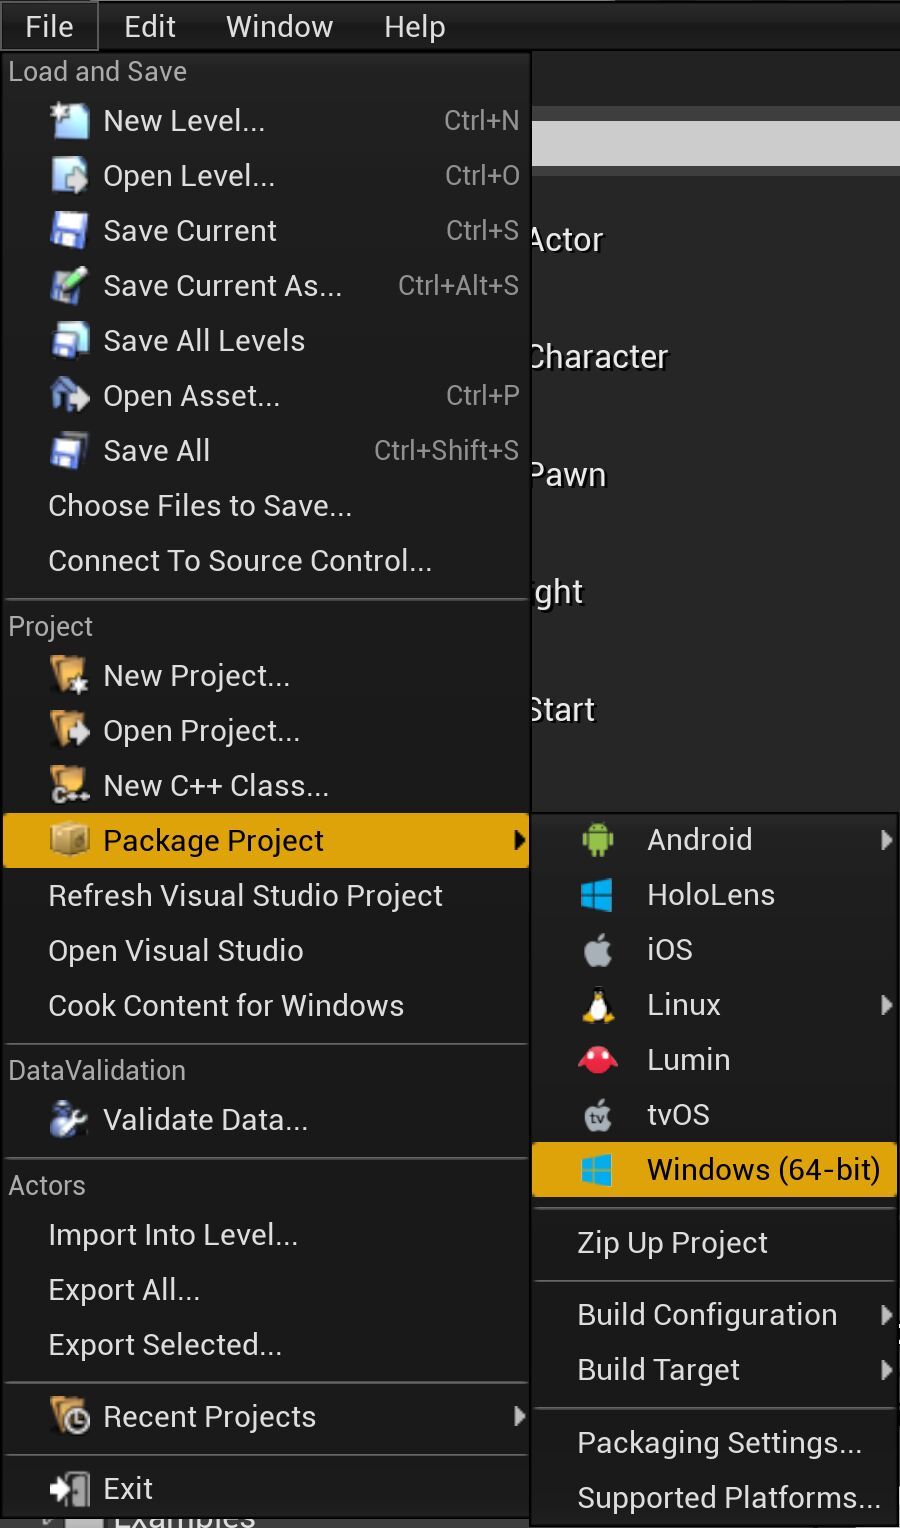This screenshot has height=1528, width=900.
Task: Click the Exit door icon
Action: pyautogui.click(x=68, y=1487)
